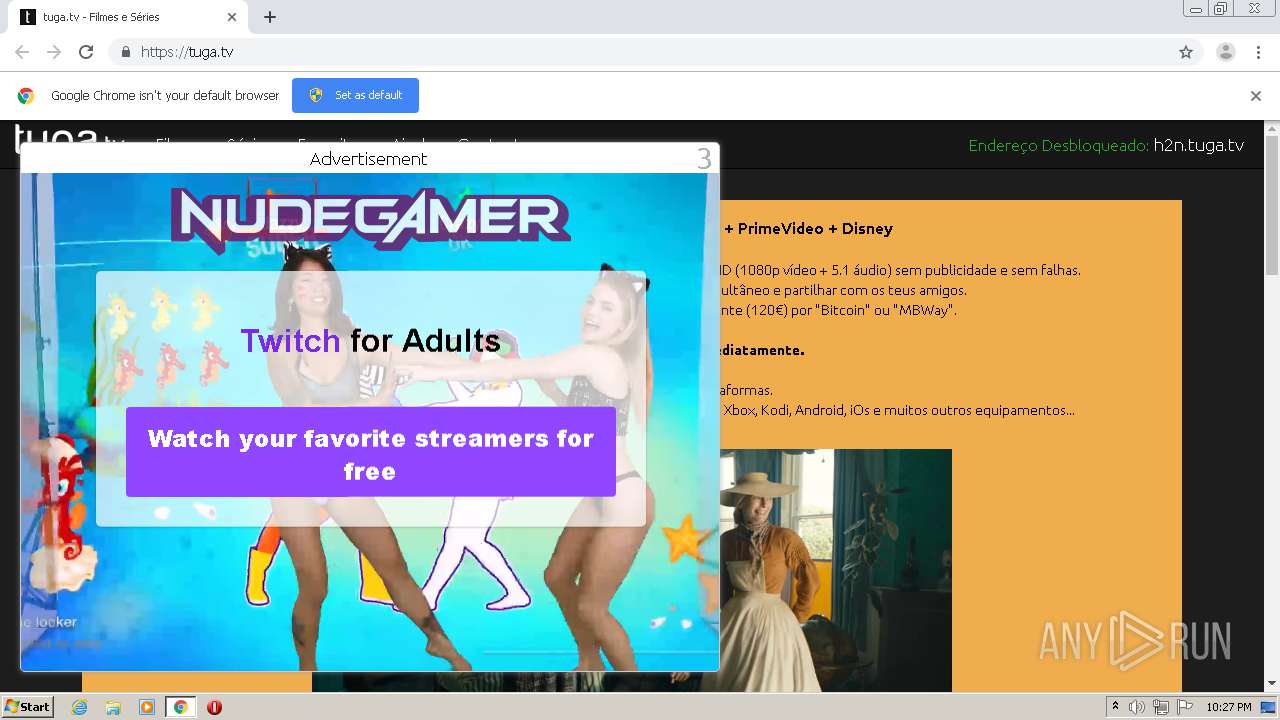
Task: Click the taskbar clock showing 10:27 PM
Action: tap(1229, 707)
